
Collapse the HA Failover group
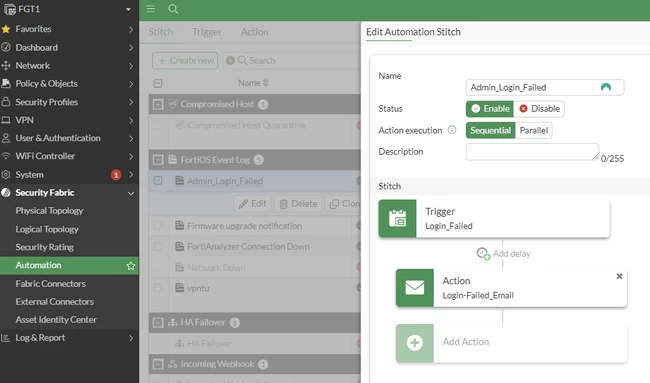click(x=158, y=322)
